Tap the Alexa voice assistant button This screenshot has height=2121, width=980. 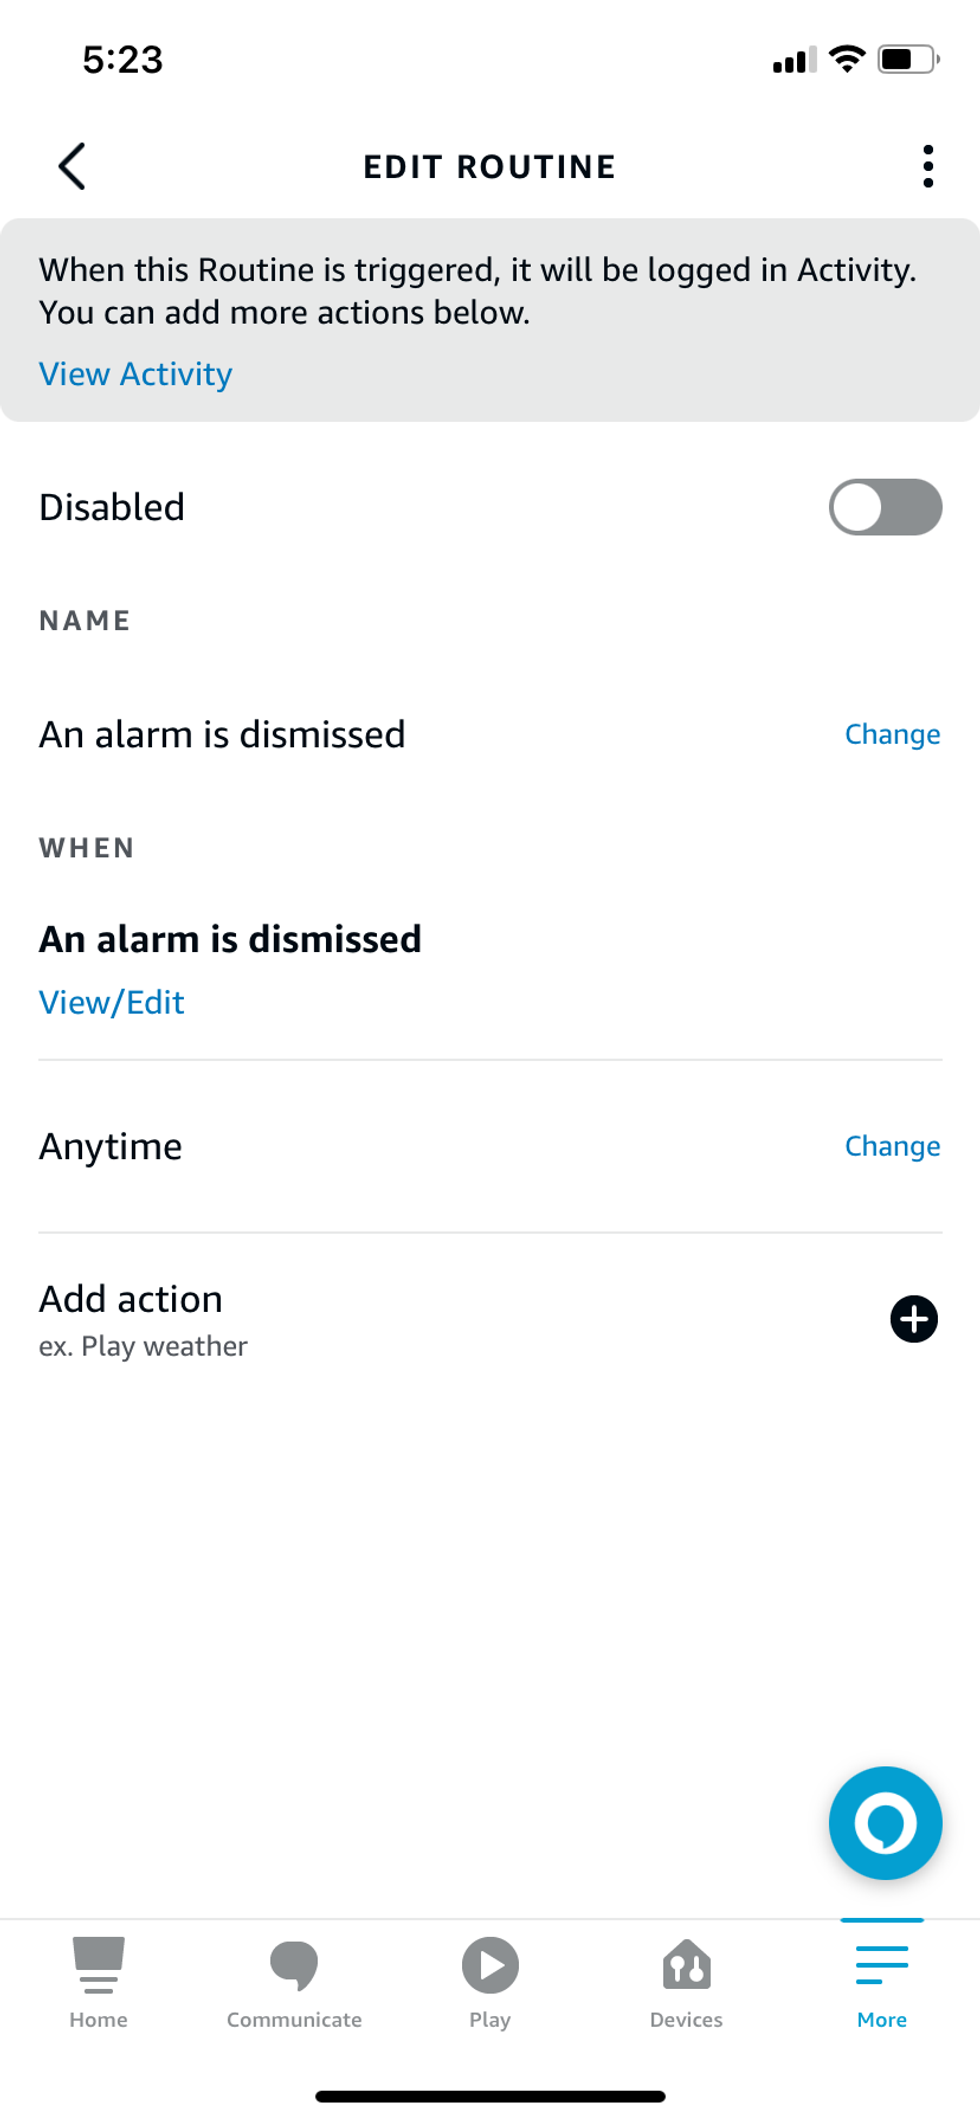pyautogui.click(x=884, y=1822)
